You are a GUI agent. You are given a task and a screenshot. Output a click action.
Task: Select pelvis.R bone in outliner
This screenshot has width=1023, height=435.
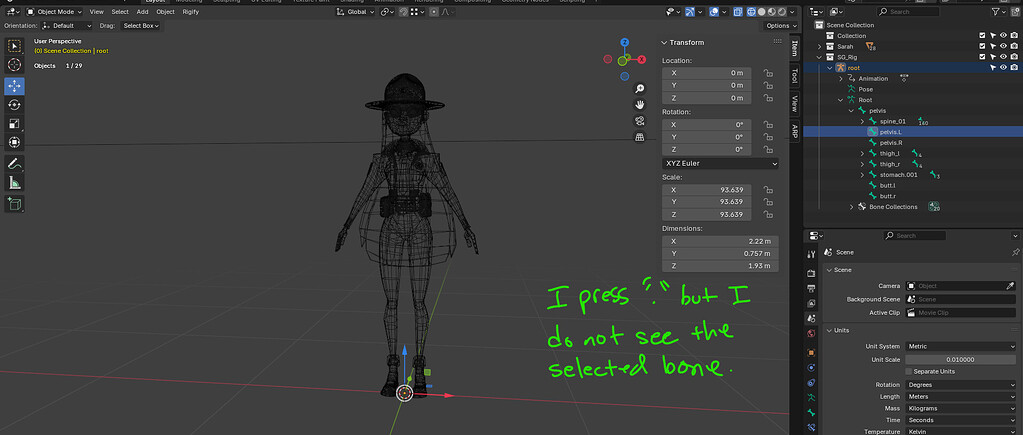891,142
